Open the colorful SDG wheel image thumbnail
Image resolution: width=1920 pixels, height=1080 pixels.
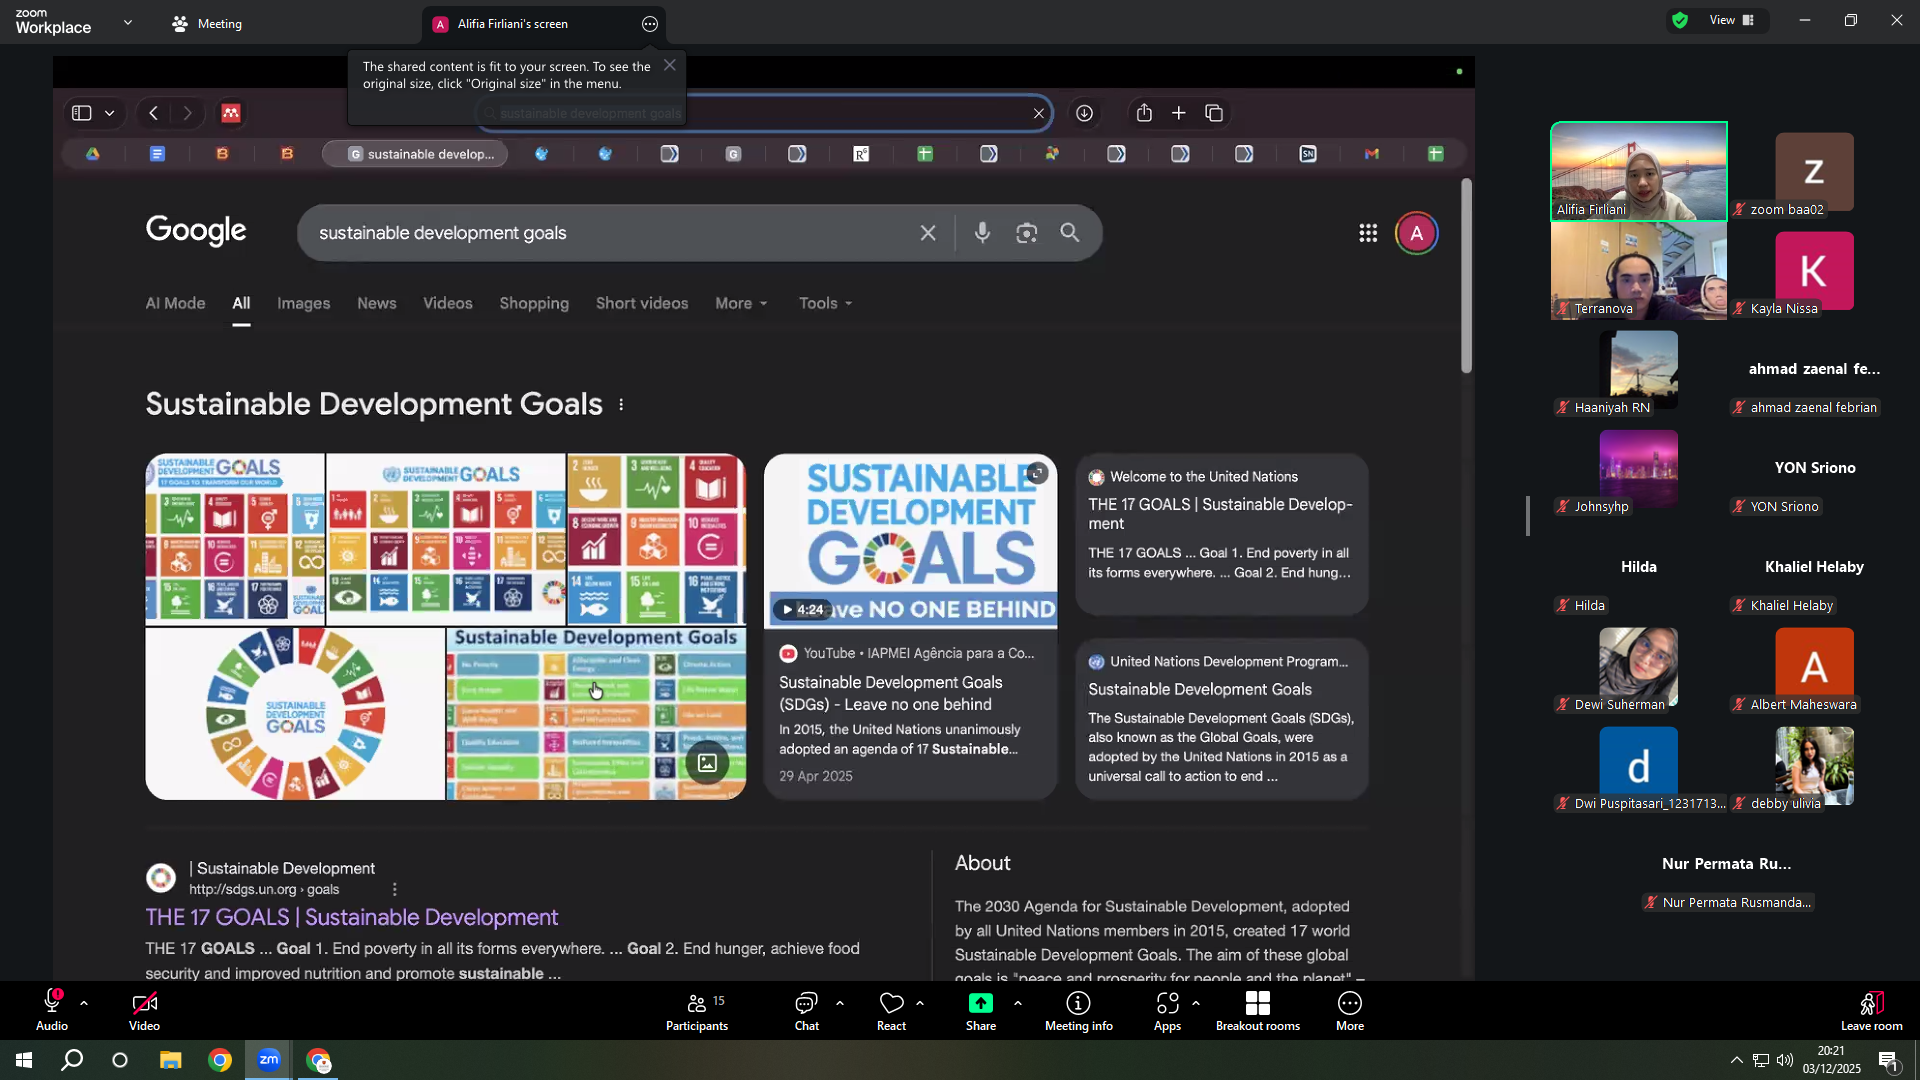point(295,714)
